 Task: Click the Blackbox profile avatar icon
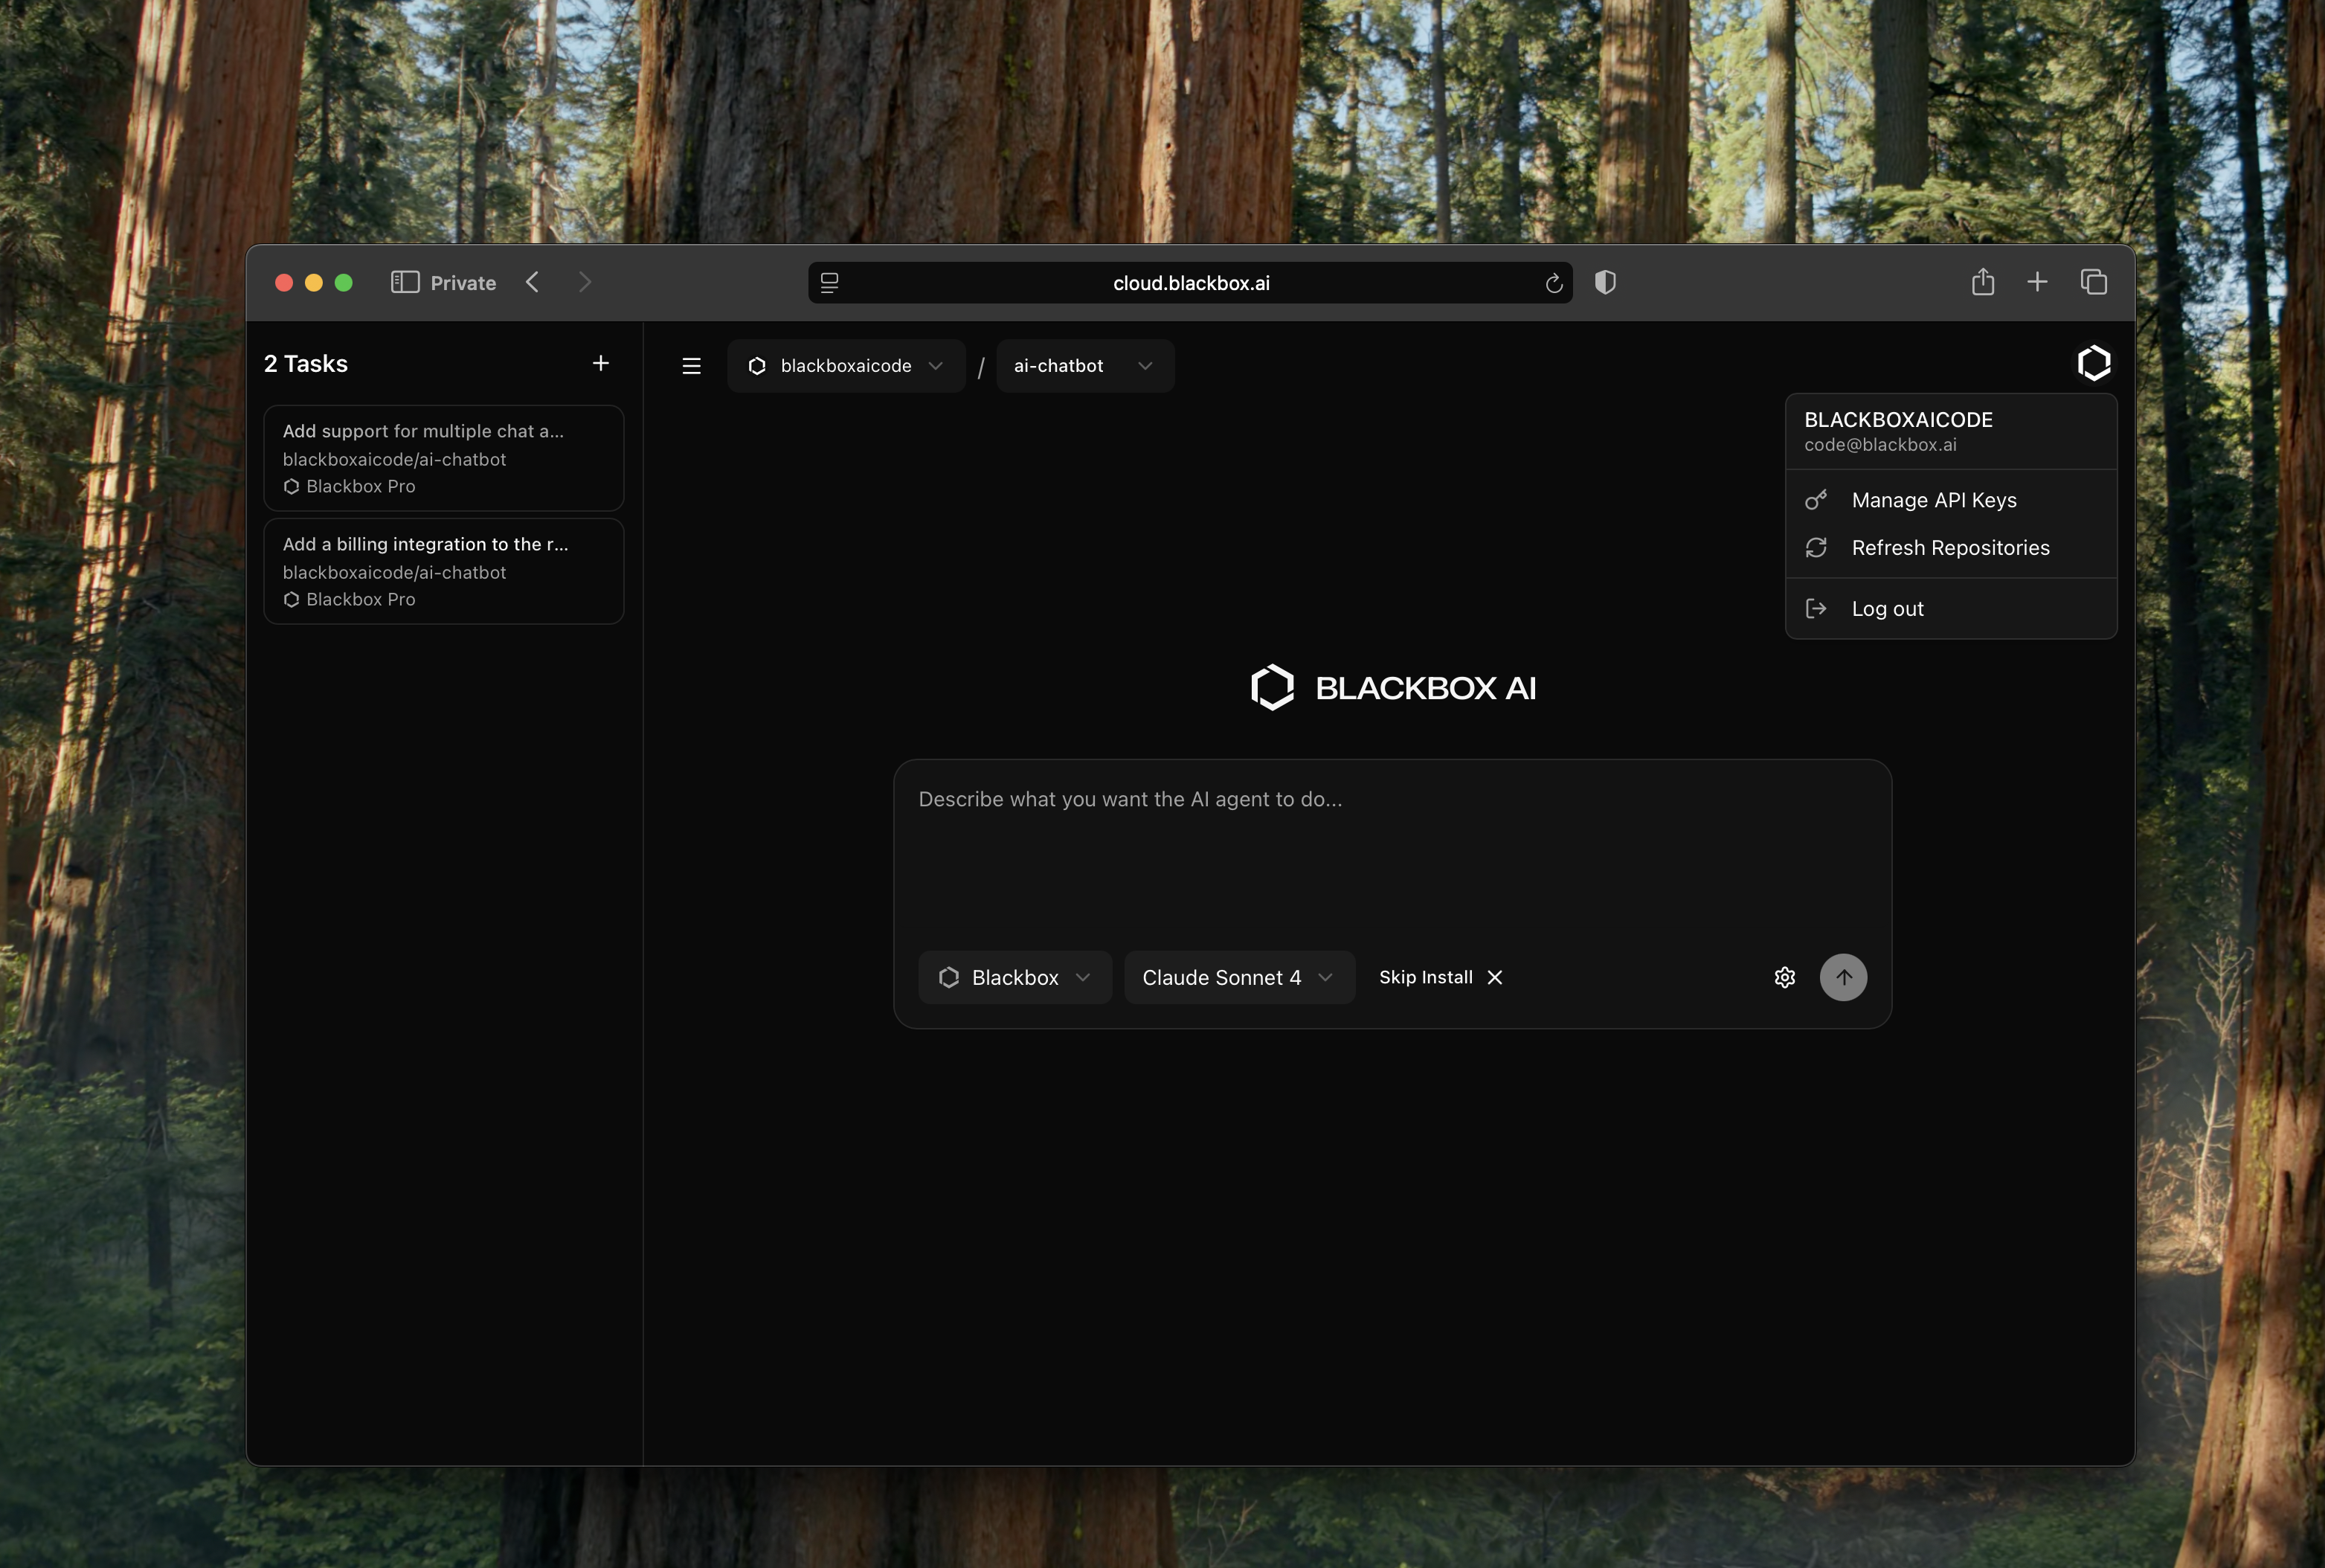click(2093, 363)
